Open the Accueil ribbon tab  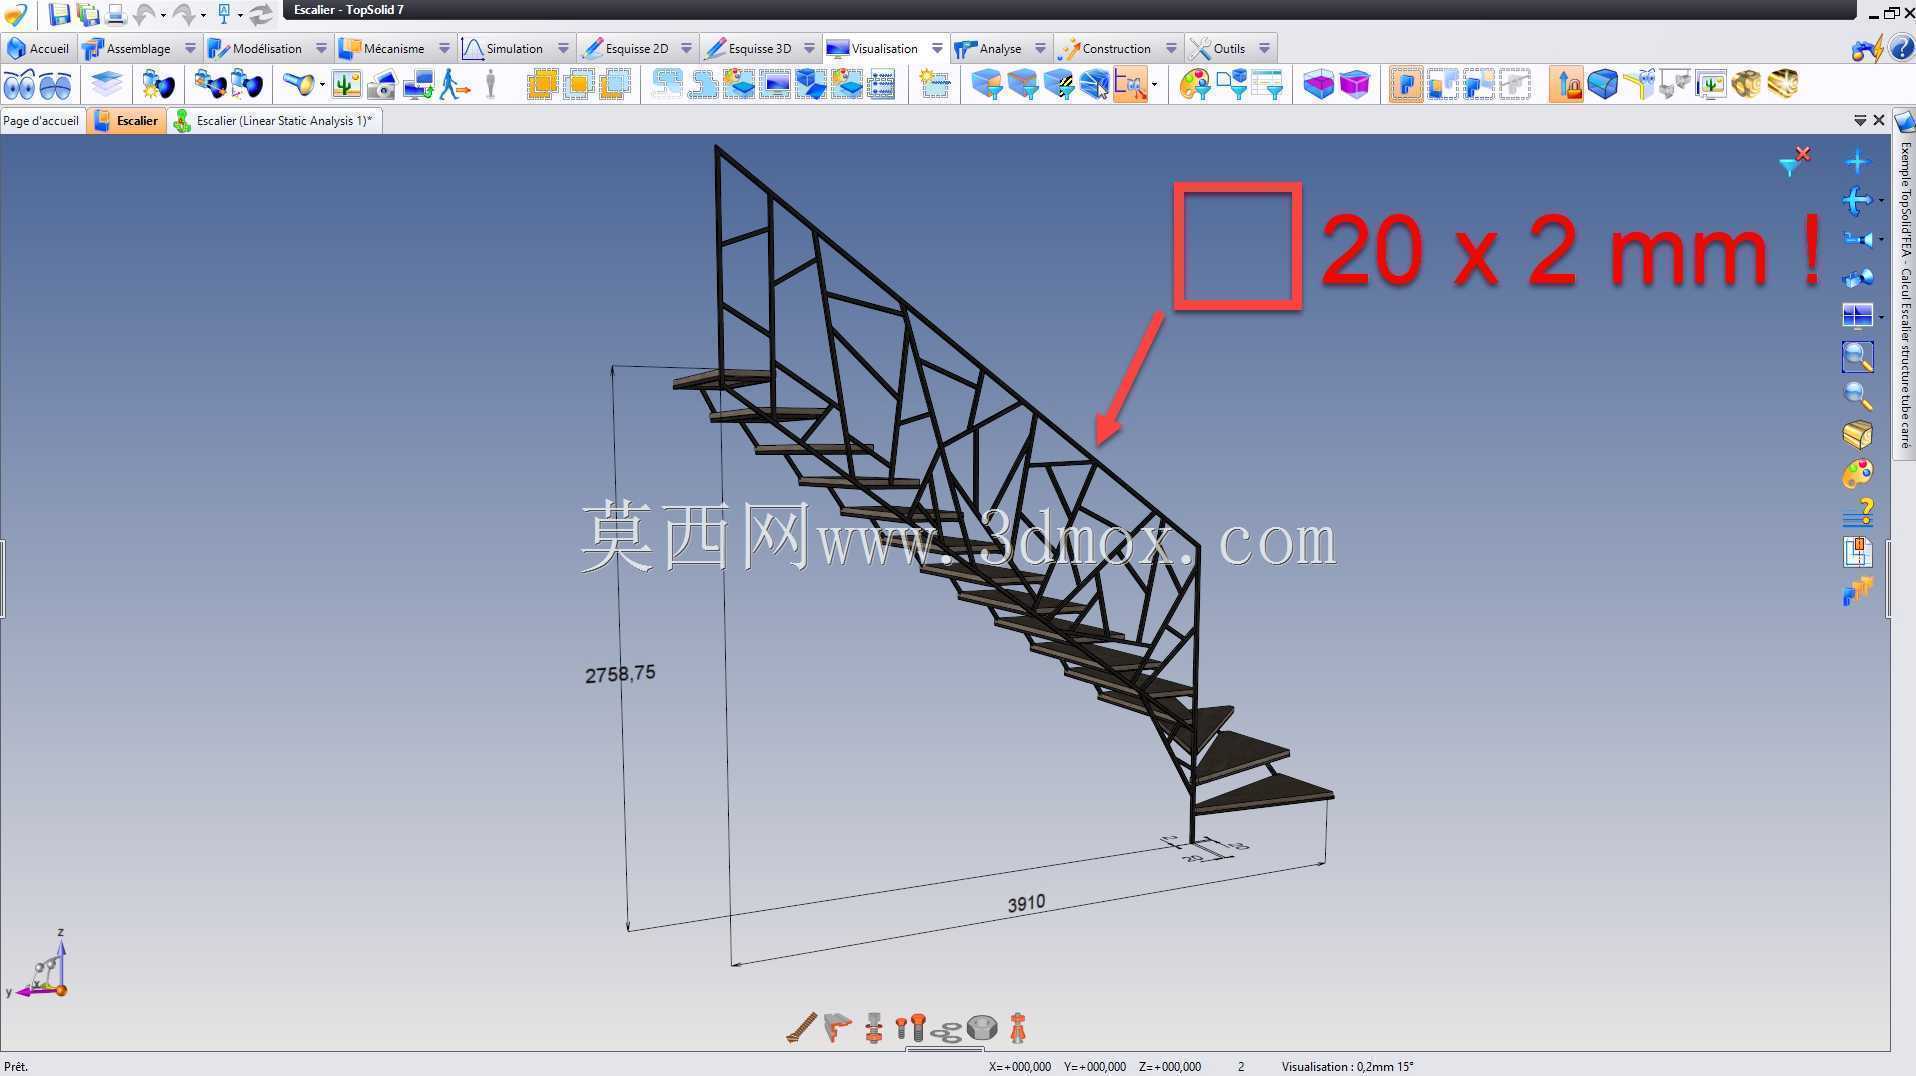point(38,48)
